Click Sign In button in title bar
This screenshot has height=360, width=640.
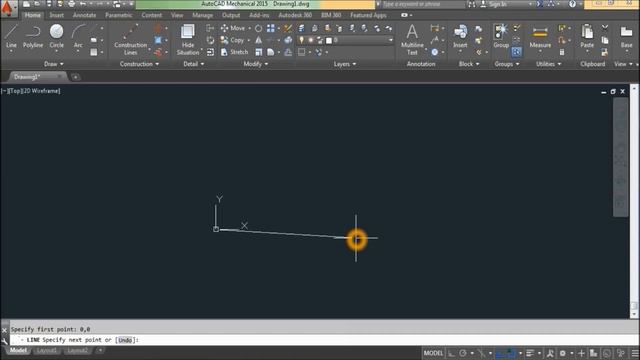(x=494, y=4)
